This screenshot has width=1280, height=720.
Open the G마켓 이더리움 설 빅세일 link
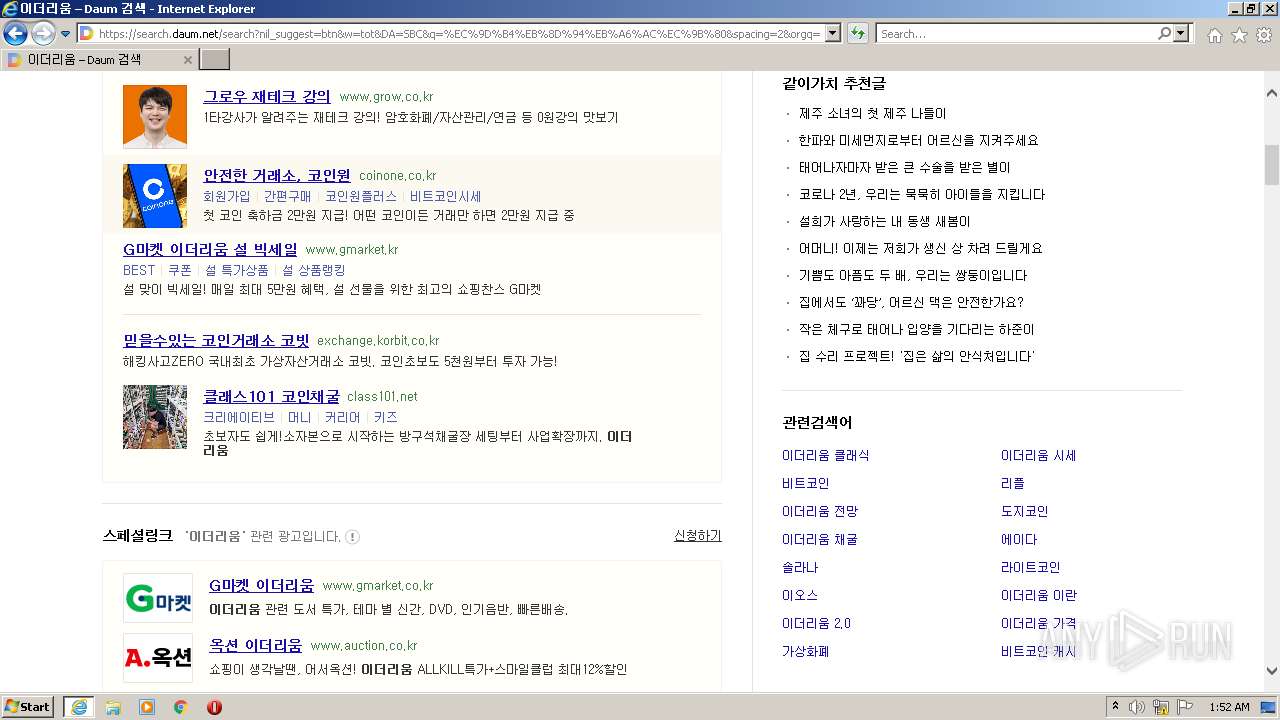210,249
